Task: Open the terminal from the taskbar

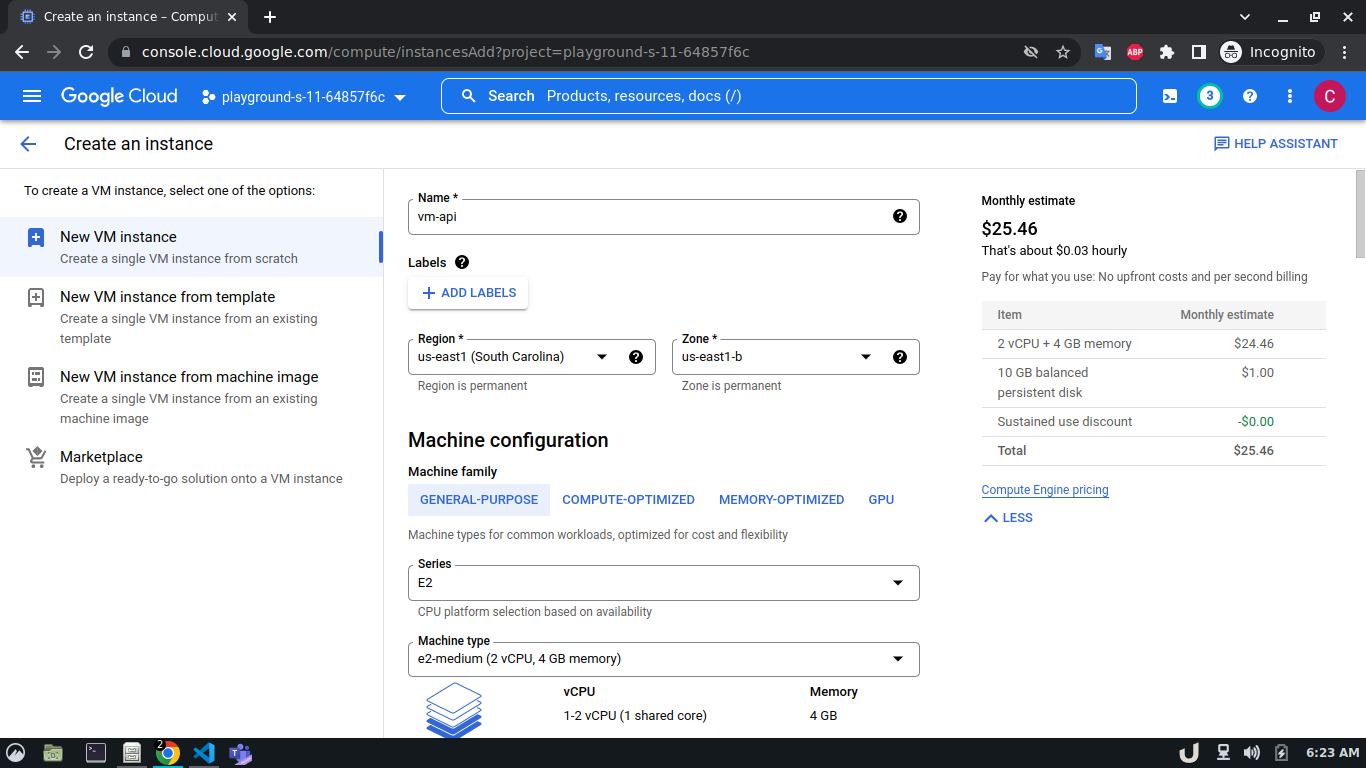Action: pyautogui.click(x=96, y=753)
